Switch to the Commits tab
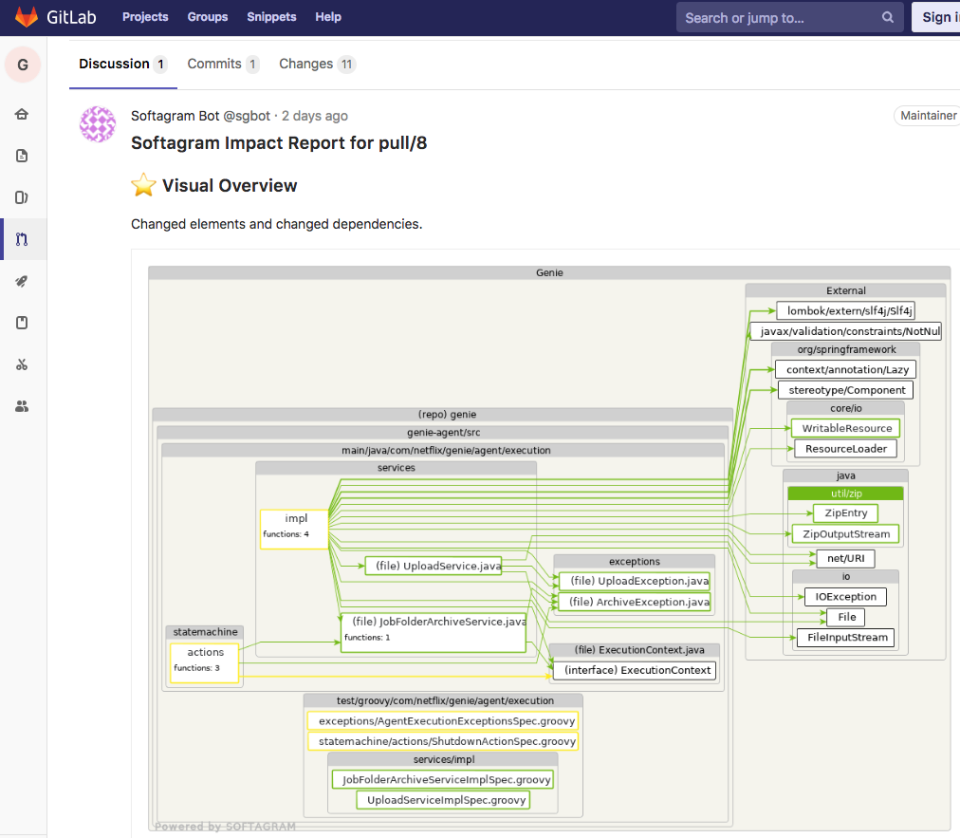Image resolution: width=960 pixels, height=838 pixels. click(x=215, y=63)
